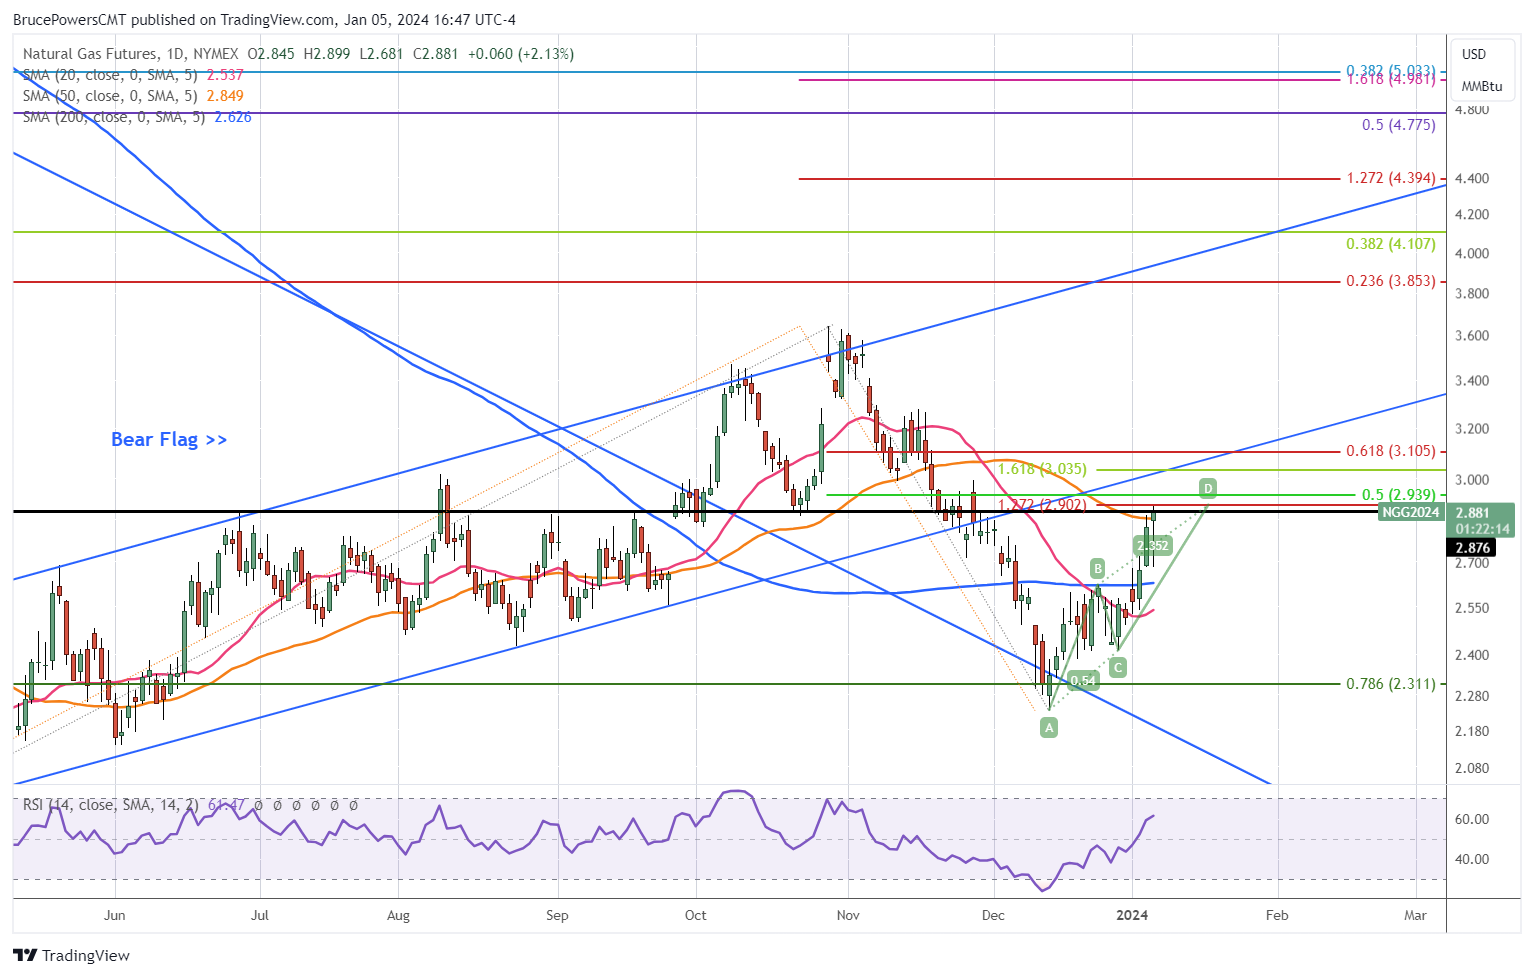The width and height of the screenshot is (1534, 977).
Task: Select the RSI indicator legend label
Action: click(x=110, y=804)
